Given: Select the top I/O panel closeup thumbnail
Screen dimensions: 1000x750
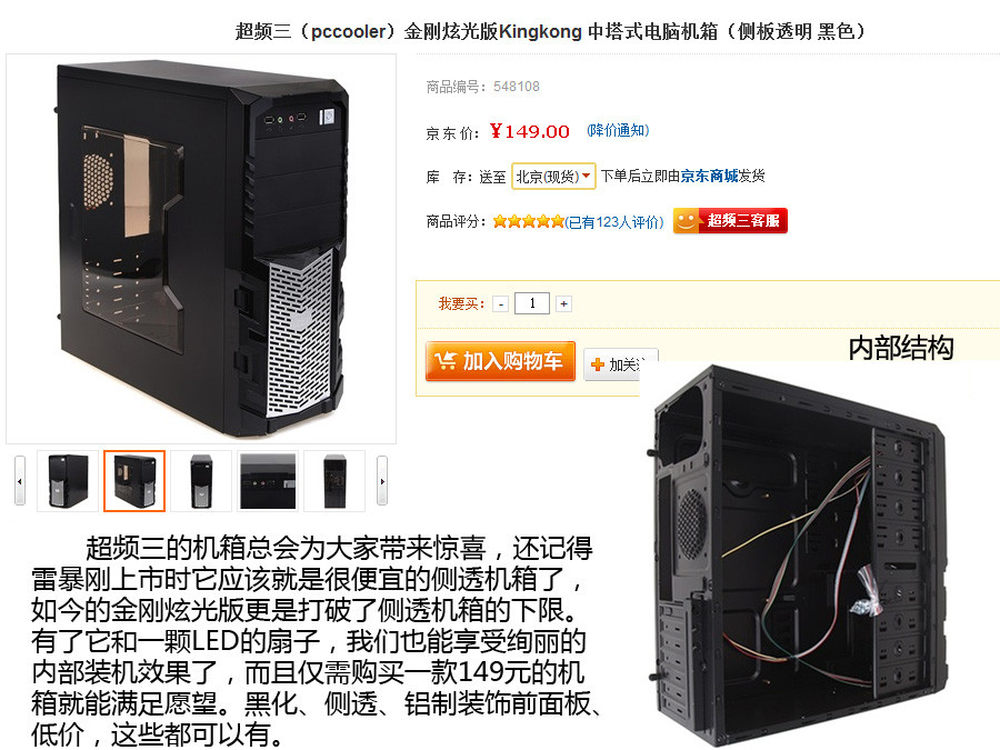Looking at the screenshot, I should [x=268, y=481].
